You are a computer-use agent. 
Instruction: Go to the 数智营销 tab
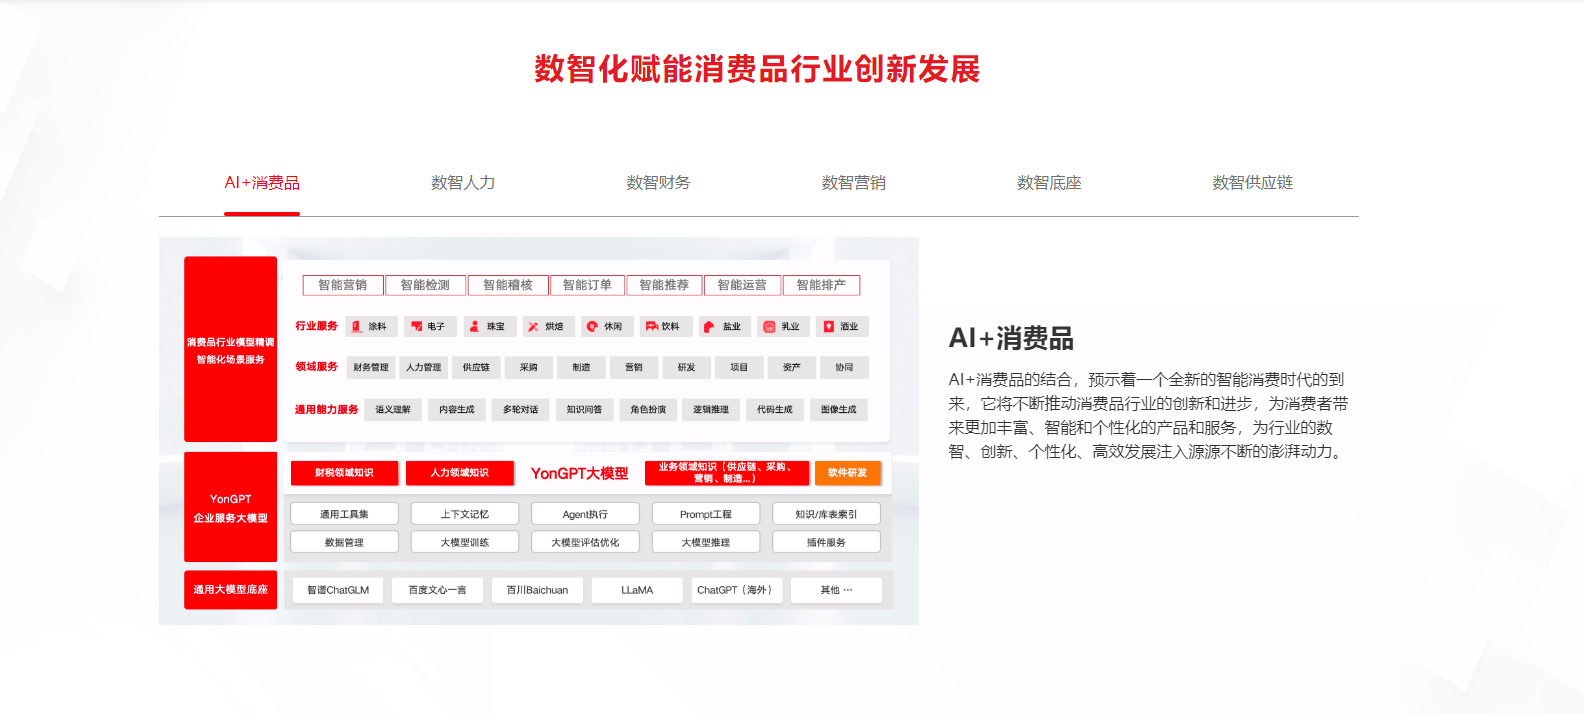pos(853,183)
